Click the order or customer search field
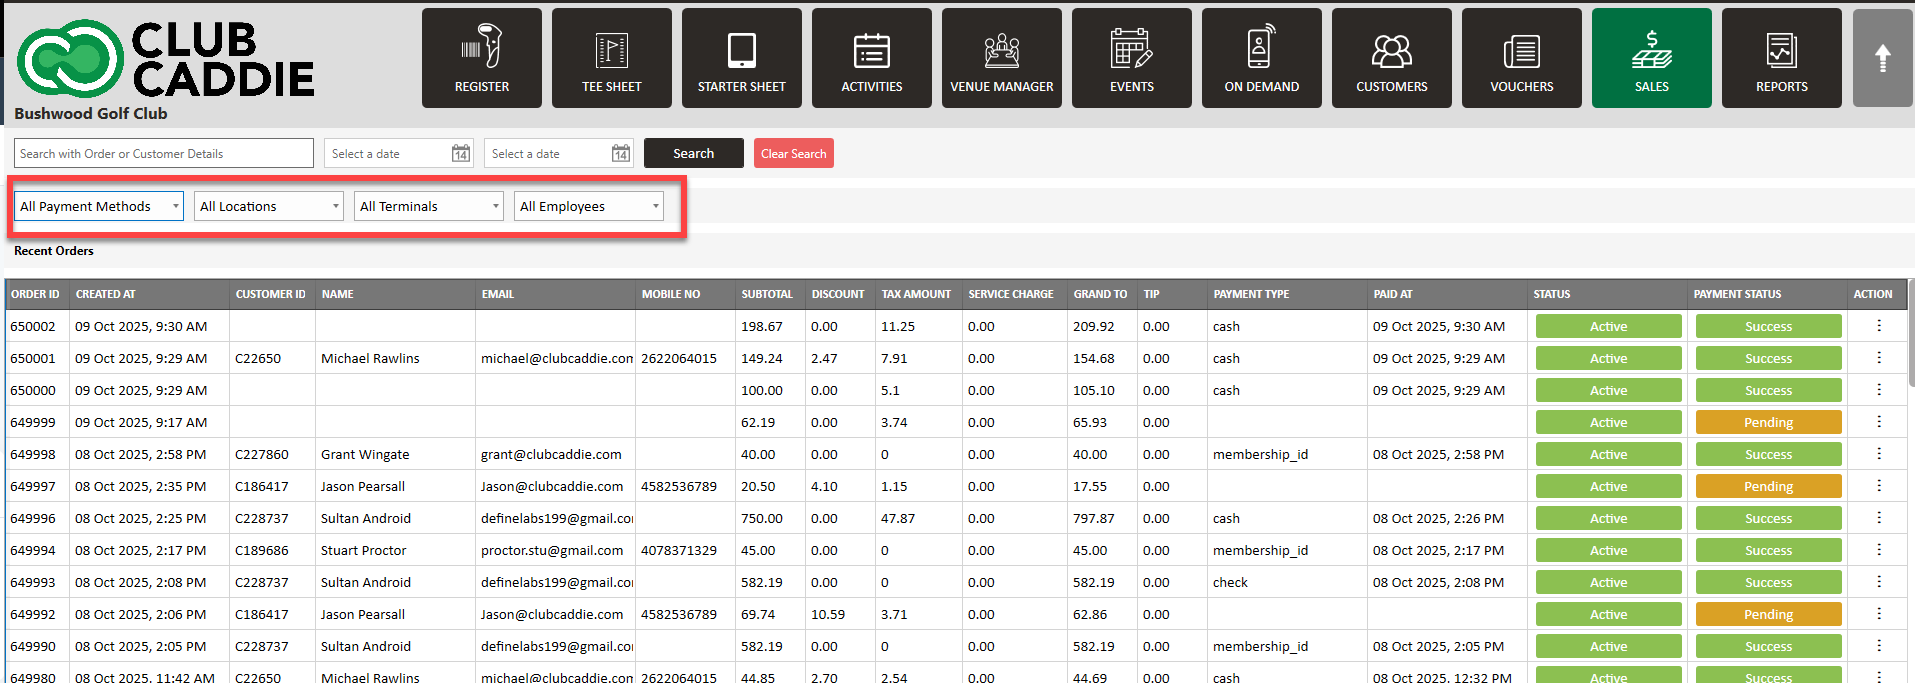The width and height of the screenshot is (1915, 683). pos(164,153)
